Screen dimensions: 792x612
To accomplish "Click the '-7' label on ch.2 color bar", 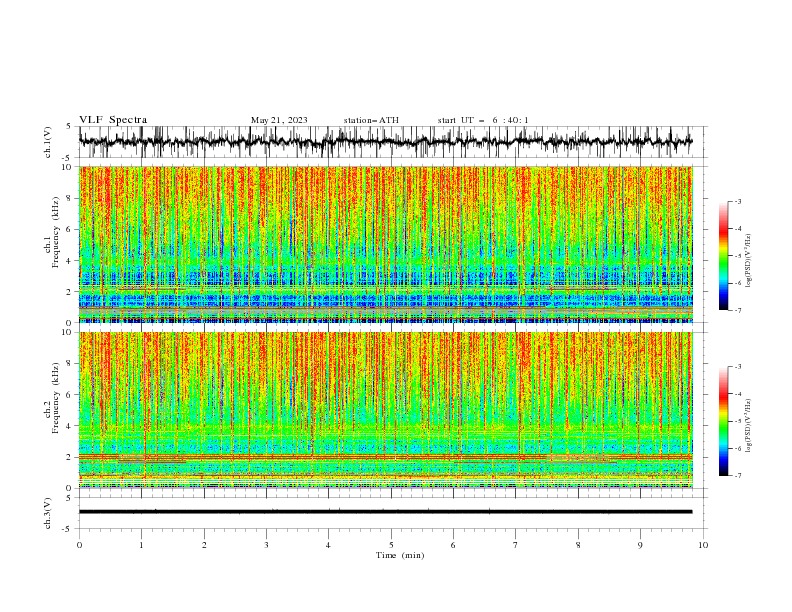I will [x=737, y=476].
